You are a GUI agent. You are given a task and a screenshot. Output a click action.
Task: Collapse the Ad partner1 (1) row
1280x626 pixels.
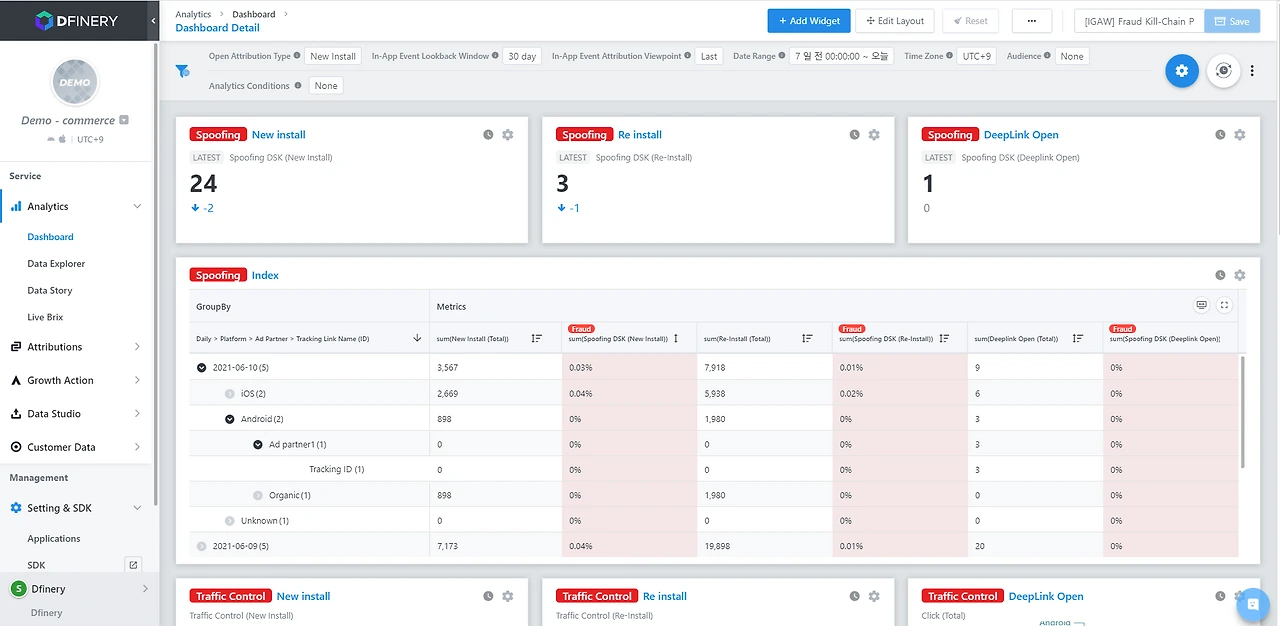coord(258,444)
